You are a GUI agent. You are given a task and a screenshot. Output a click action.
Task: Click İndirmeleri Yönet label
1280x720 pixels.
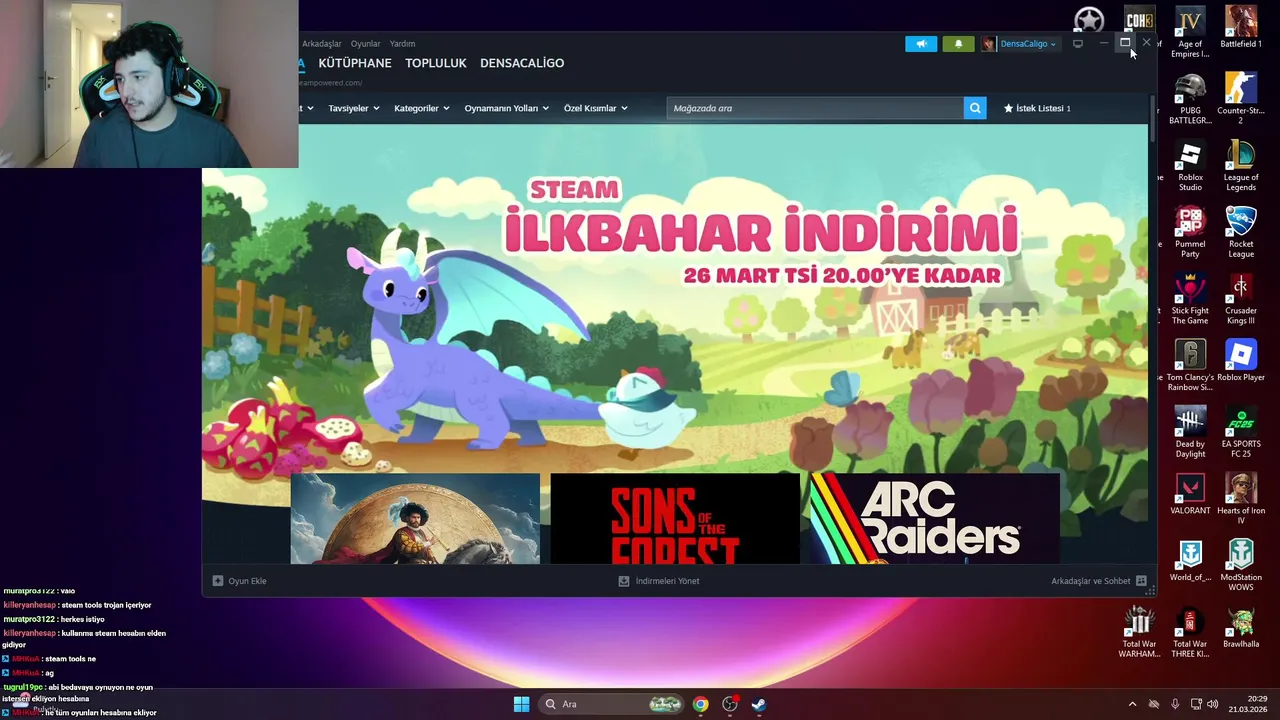[x=667, y=581]
